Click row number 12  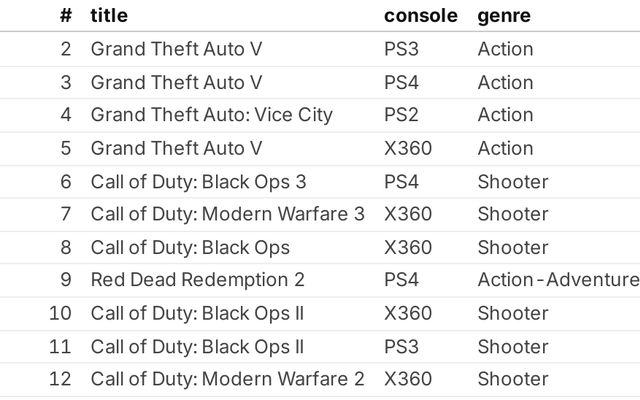(61, 379)
